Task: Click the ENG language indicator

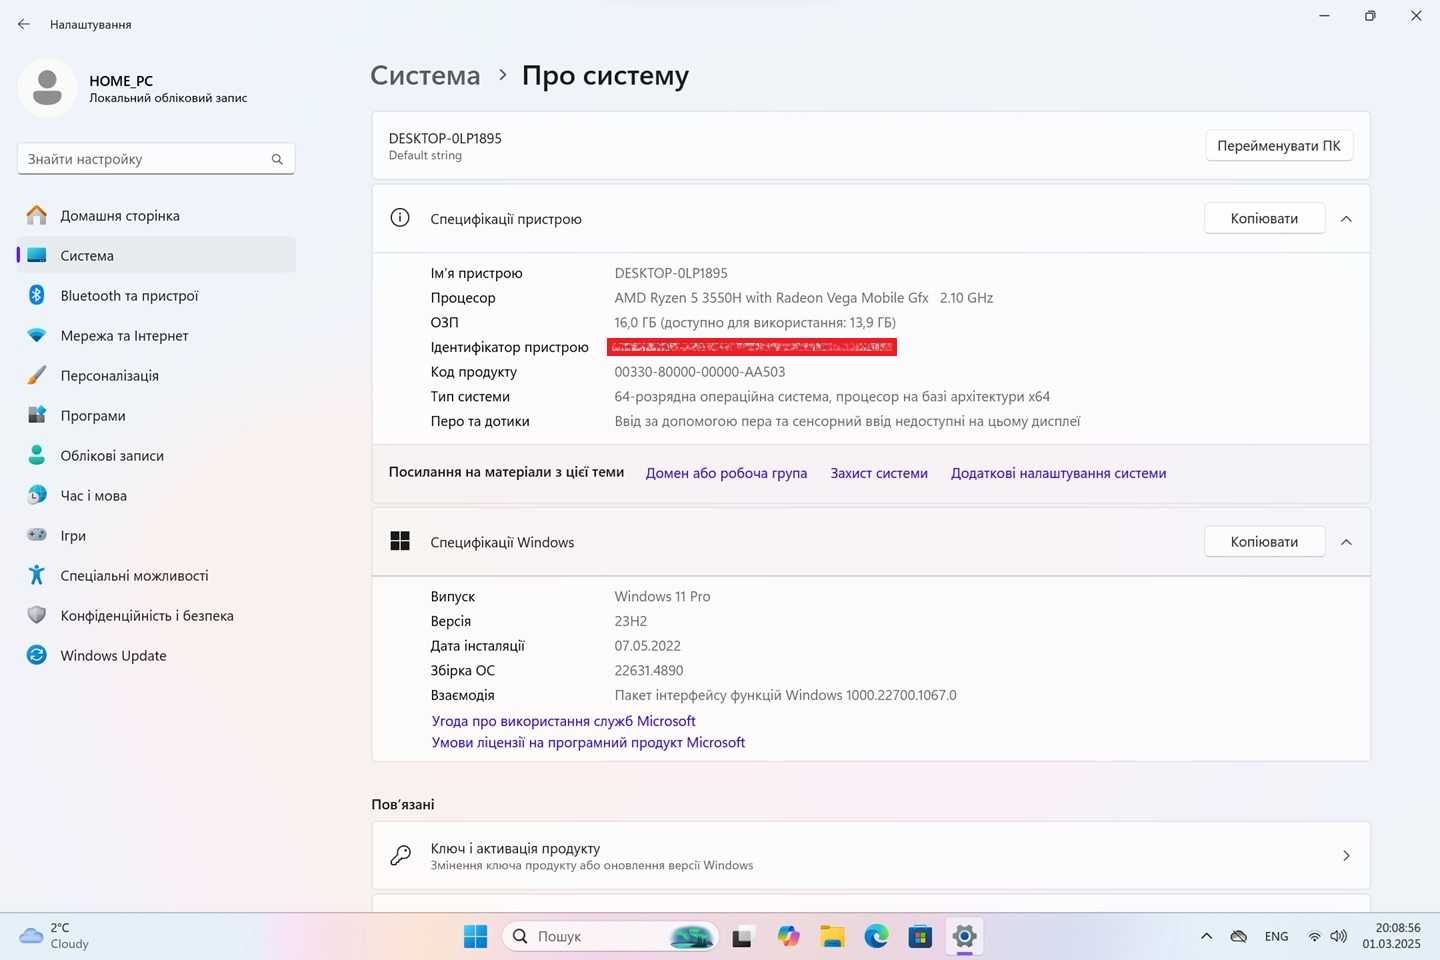Action: click(x=1276, y=937)
